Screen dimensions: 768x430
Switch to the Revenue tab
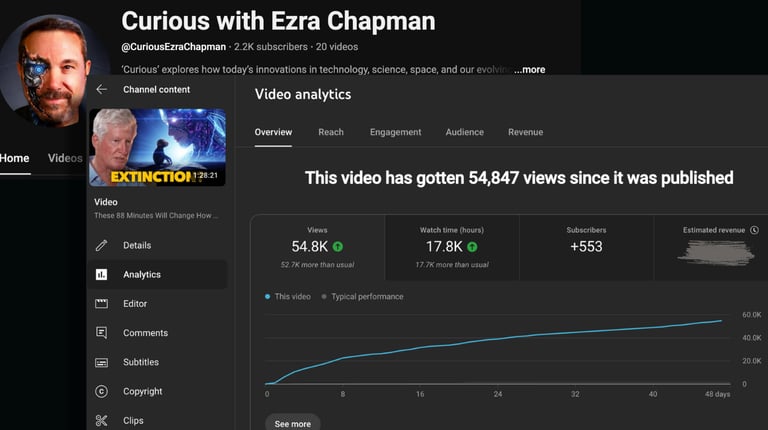pos(526,132)
